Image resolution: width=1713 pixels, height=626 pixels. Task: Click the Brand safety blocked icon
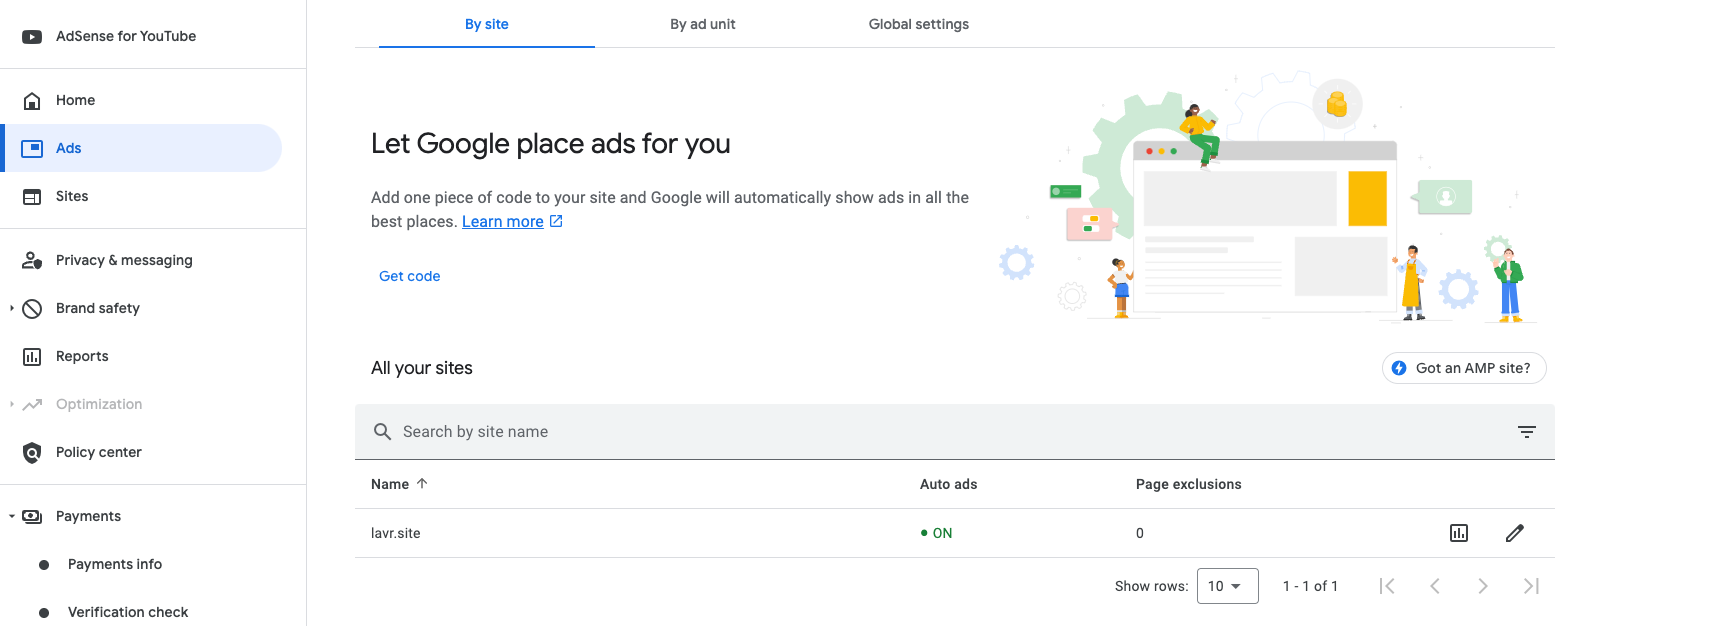point(32,309)
